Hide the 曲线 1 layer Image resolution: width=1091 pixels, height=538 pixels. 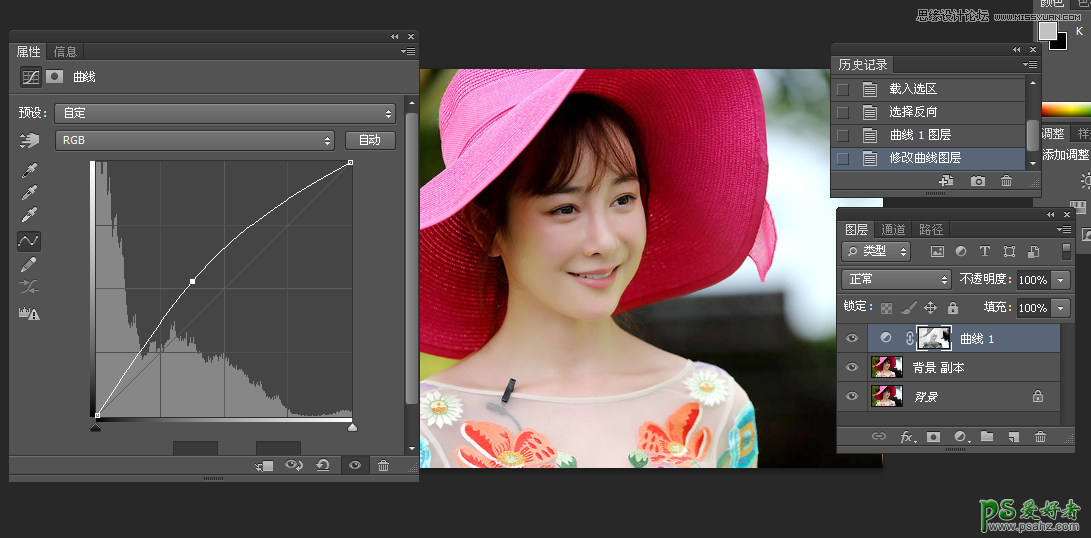point(852,339)
